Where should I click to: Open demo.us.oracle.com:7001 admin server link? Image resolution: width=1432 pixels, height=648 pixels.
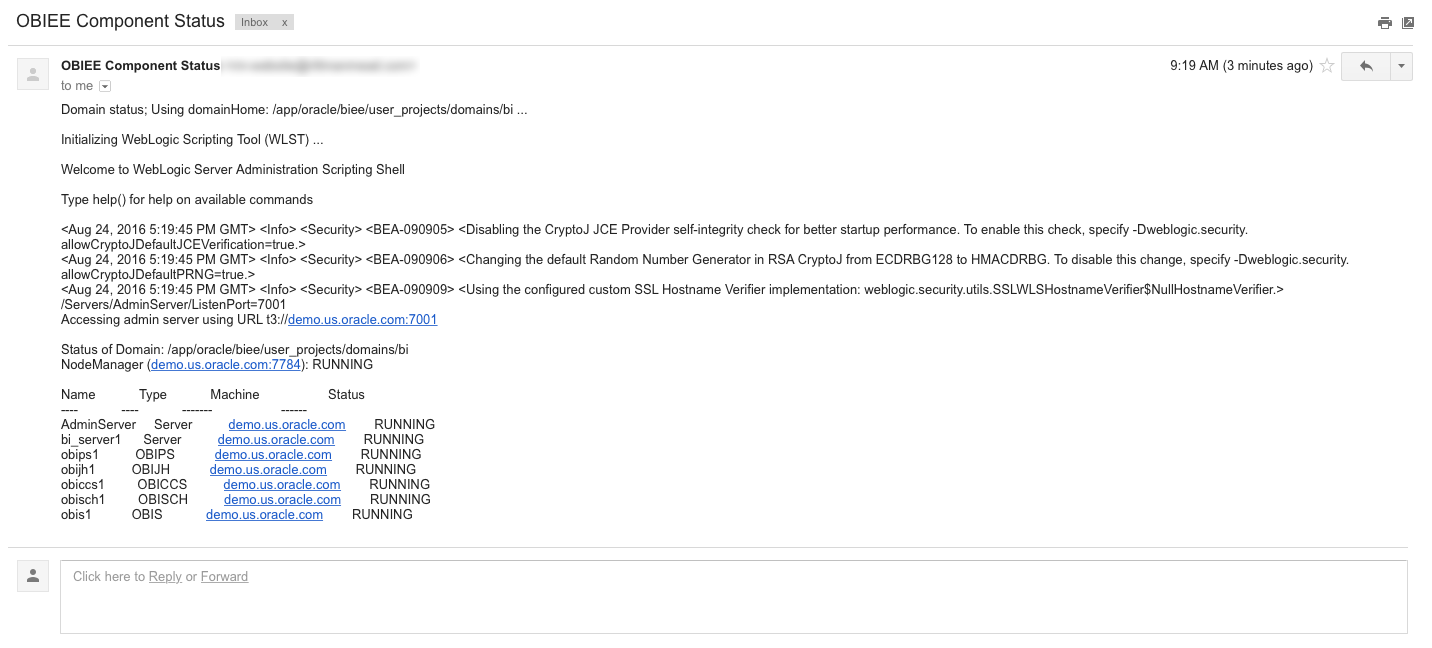coord(362,320)
